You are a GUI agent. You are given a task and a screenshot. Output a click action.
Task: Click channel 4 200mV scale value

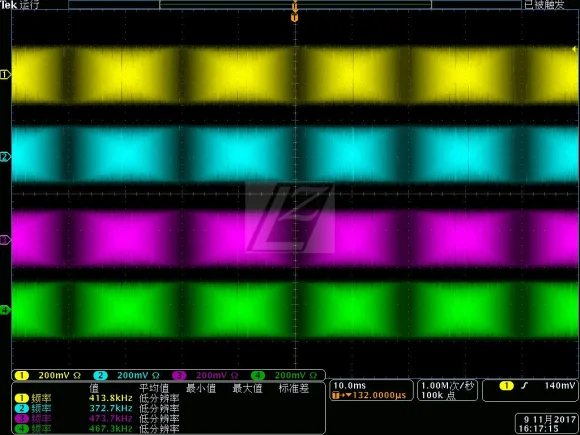coord(291,375)
